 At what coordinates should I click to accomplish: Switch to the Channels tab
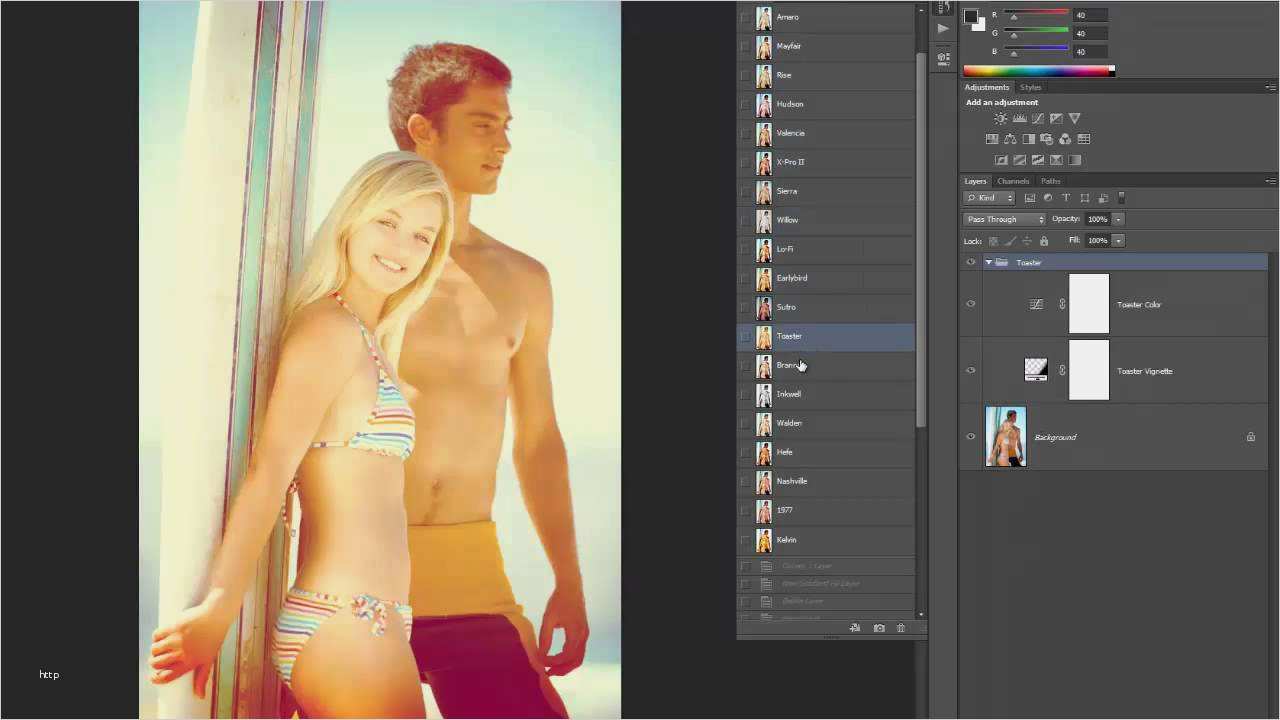click(1013, 181)
